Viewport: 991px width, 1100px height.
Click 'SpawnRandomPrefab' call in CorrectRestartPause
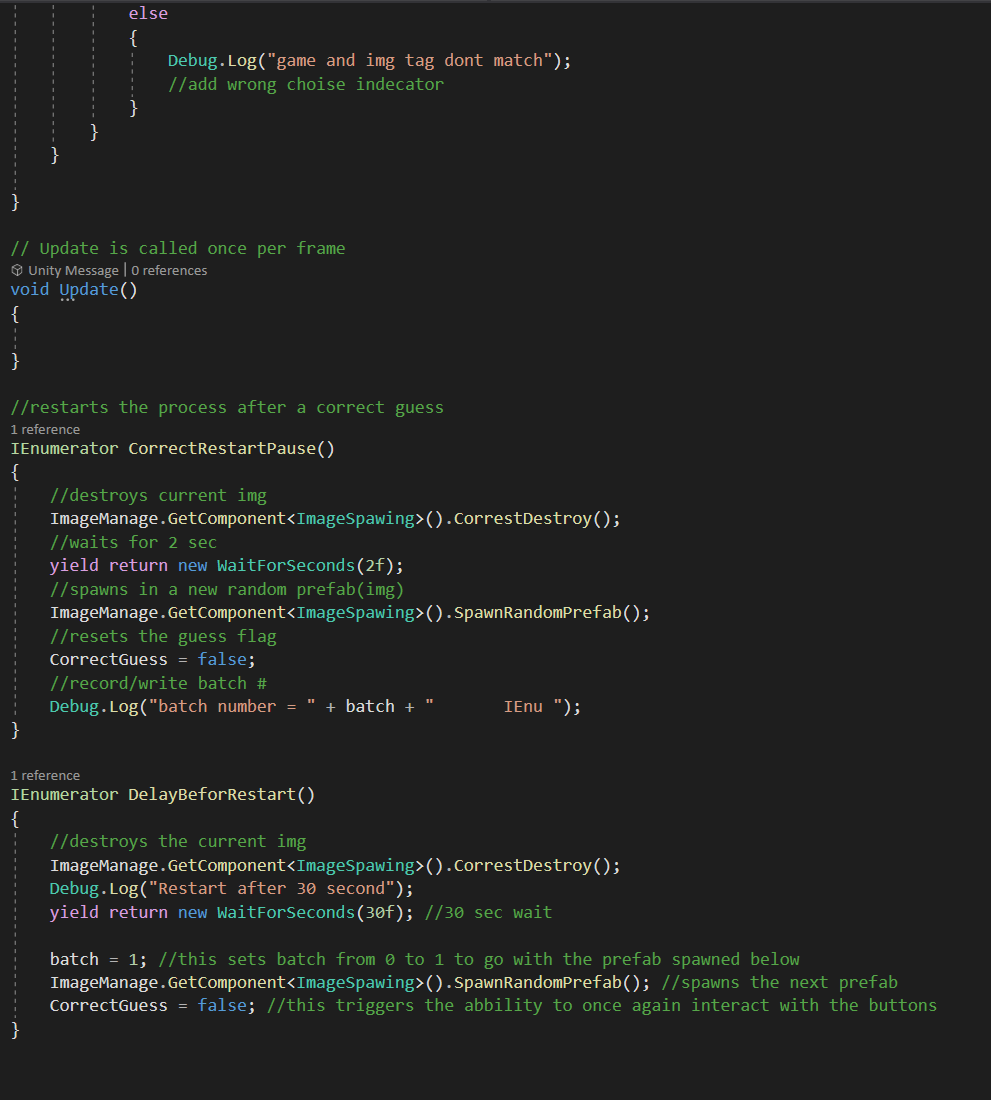(538, 612)
